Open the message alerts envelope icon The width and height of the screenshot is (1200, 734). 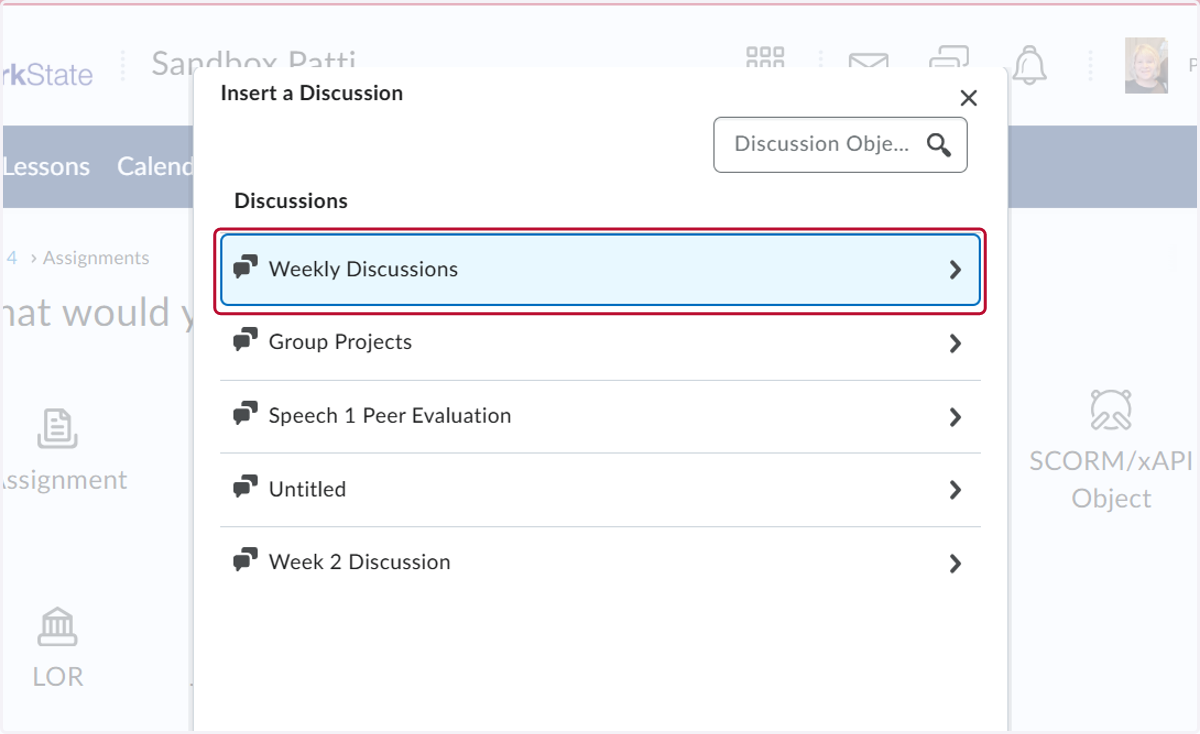click(868, 61)
